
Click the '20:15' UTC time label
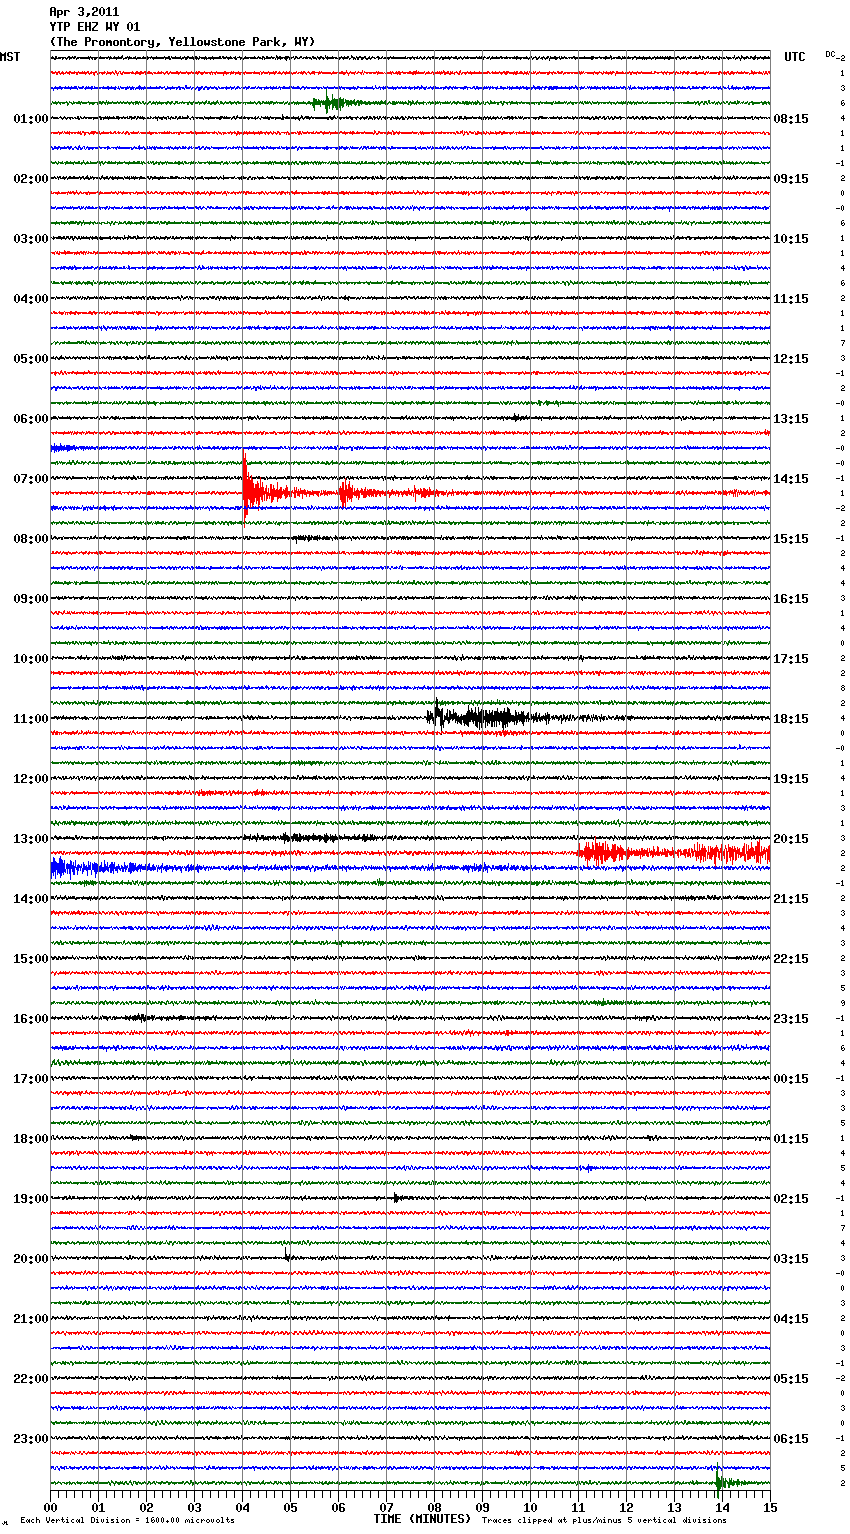[791, 839]
